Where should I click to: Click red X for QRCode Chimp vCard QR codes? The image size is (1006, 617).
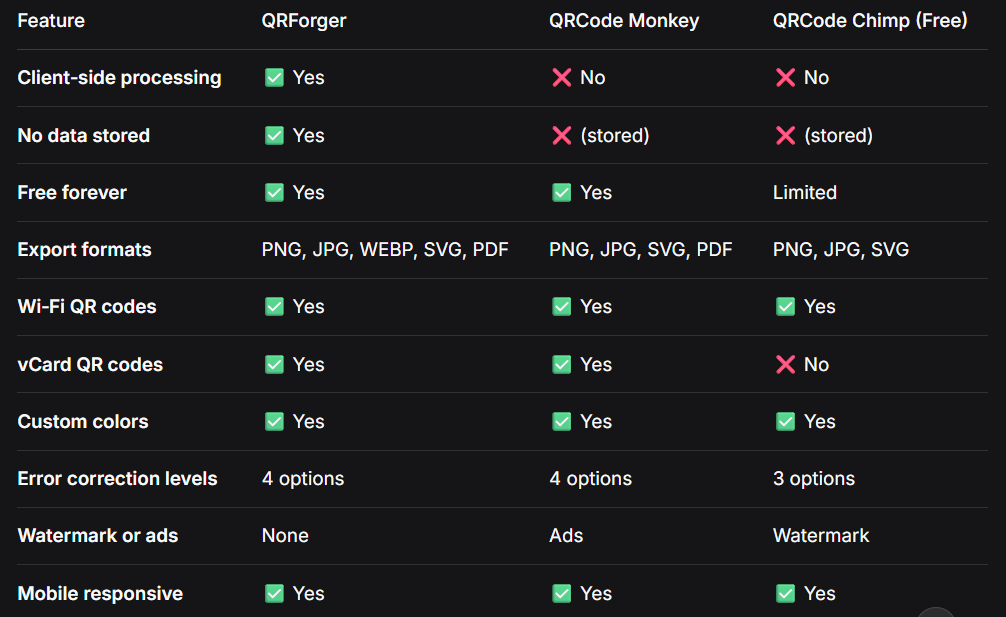(785, 364)
